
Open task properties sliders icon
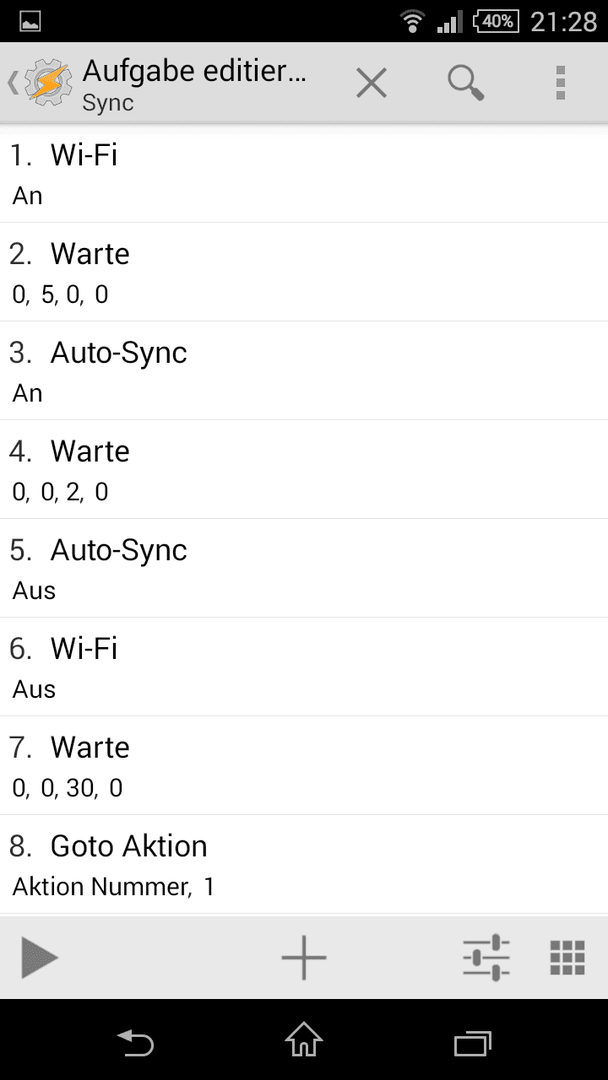coord(486,957)
